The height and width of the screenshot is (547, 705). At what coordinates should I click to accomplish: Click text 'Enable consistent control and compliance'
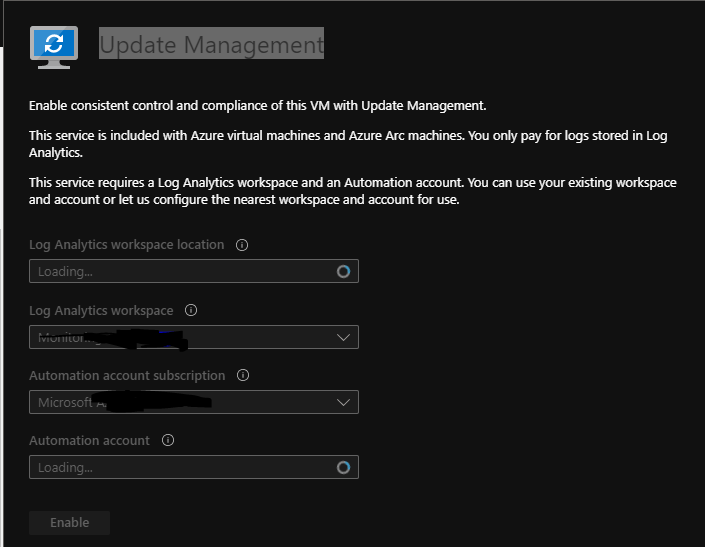pos(149,106)
